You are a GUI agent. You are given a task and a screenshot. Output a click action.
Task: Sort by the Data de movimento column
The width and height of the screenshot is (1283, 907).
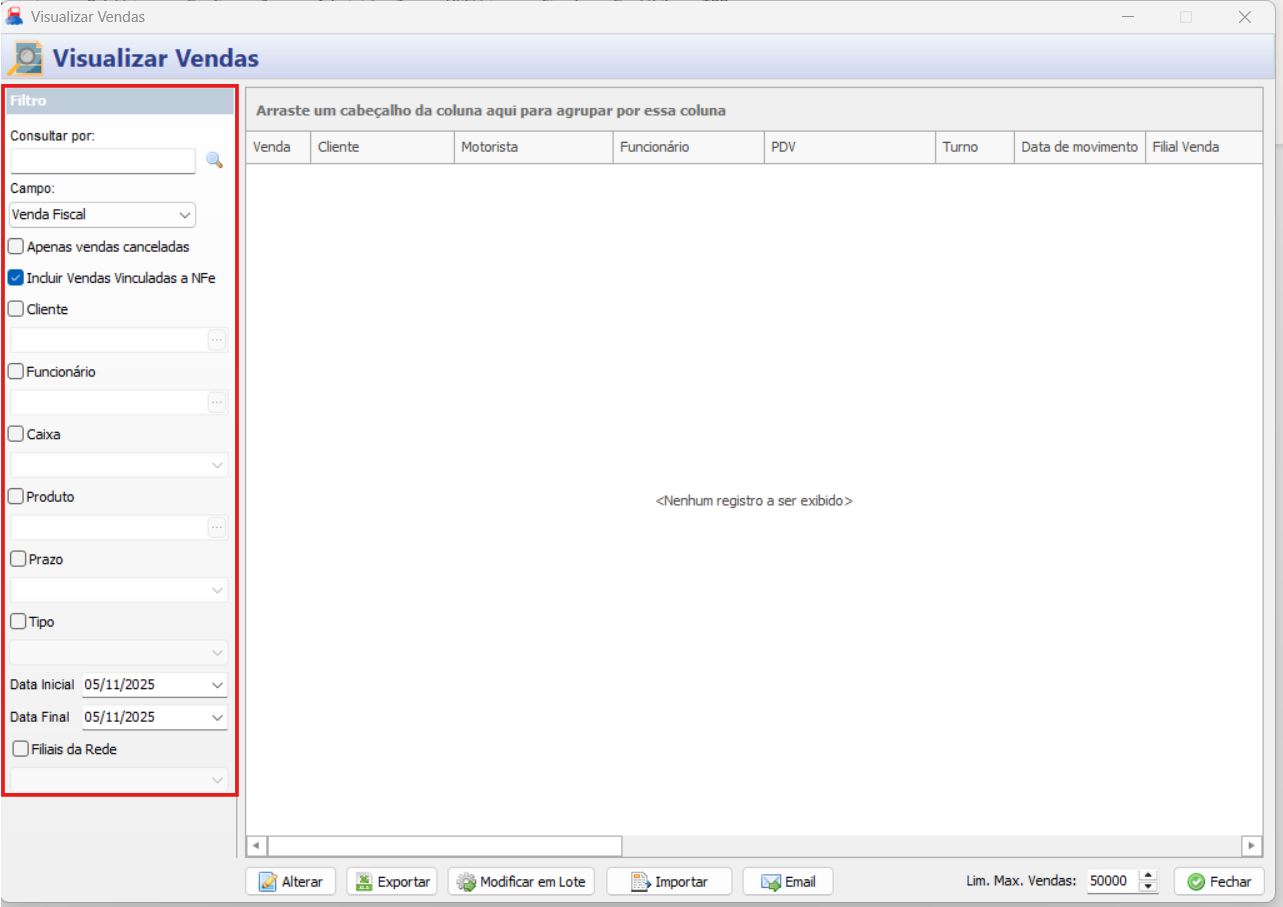point(1079,147)
